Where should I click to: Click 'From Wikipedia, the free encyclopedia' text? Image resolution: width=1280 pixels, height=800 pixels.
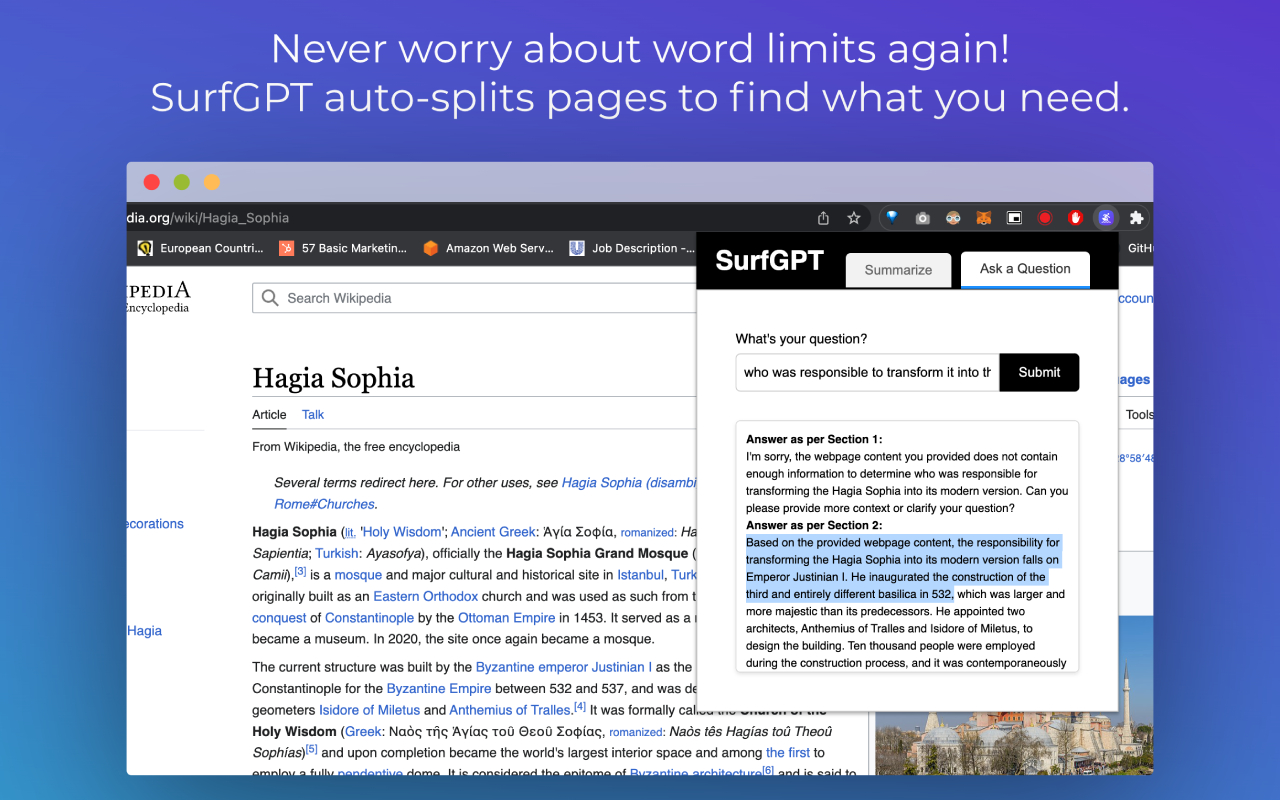[x=356, y=447]
